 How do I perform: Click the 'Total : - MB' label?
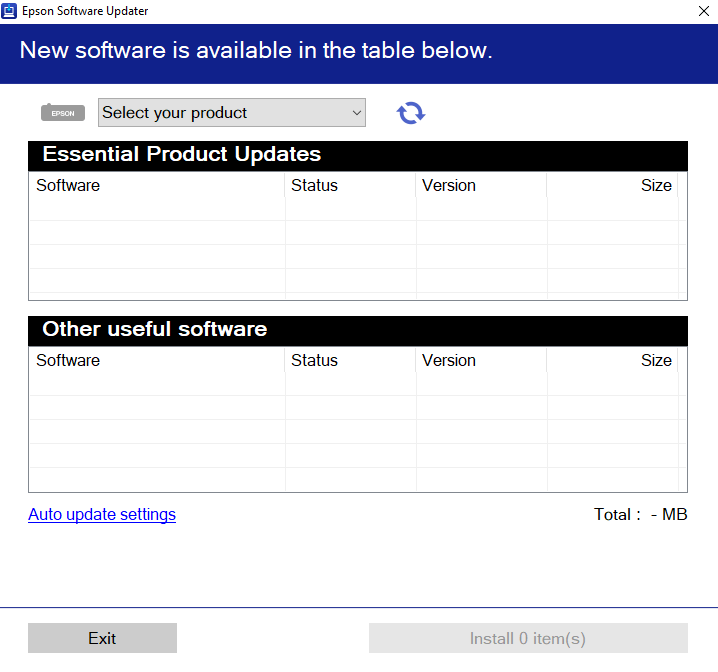point(641,515)
